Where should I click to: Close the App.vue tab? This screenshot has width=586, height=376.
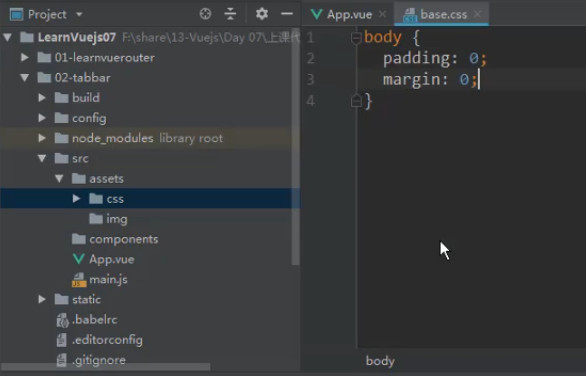(382, 14)
